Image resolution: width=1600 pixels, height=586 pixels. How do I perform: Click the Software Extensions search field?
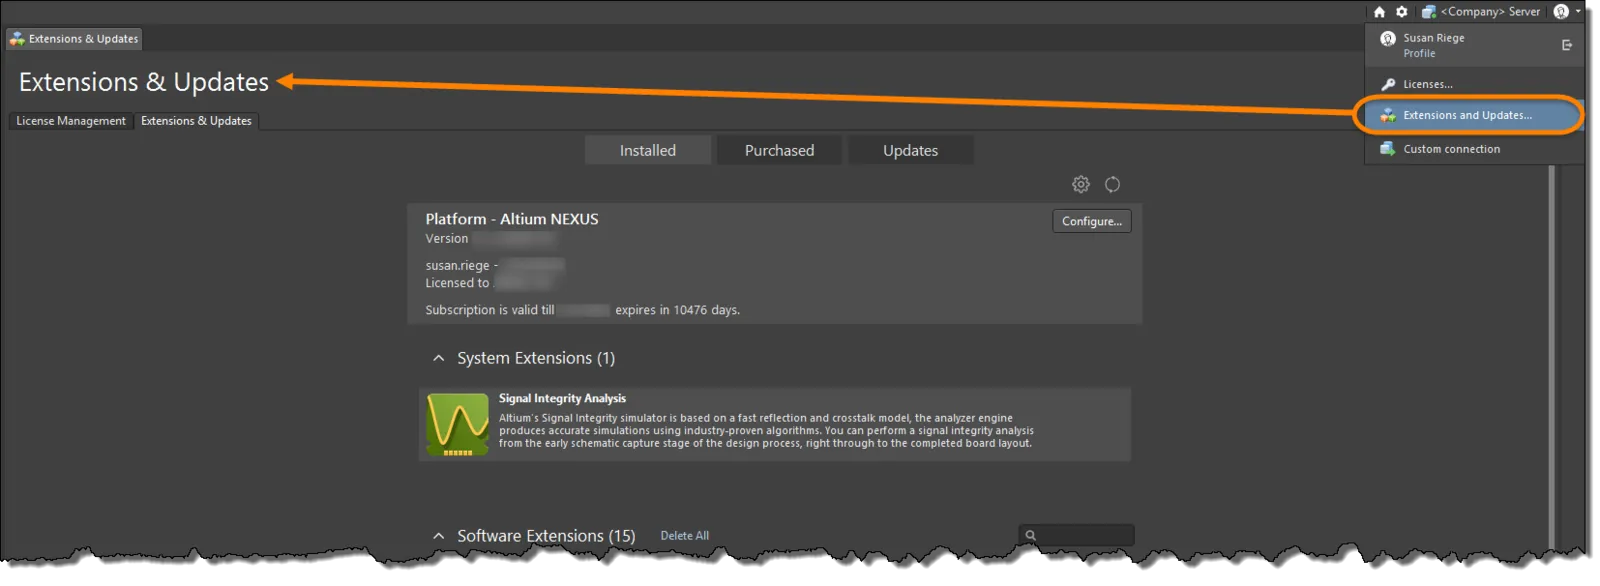1076,535
